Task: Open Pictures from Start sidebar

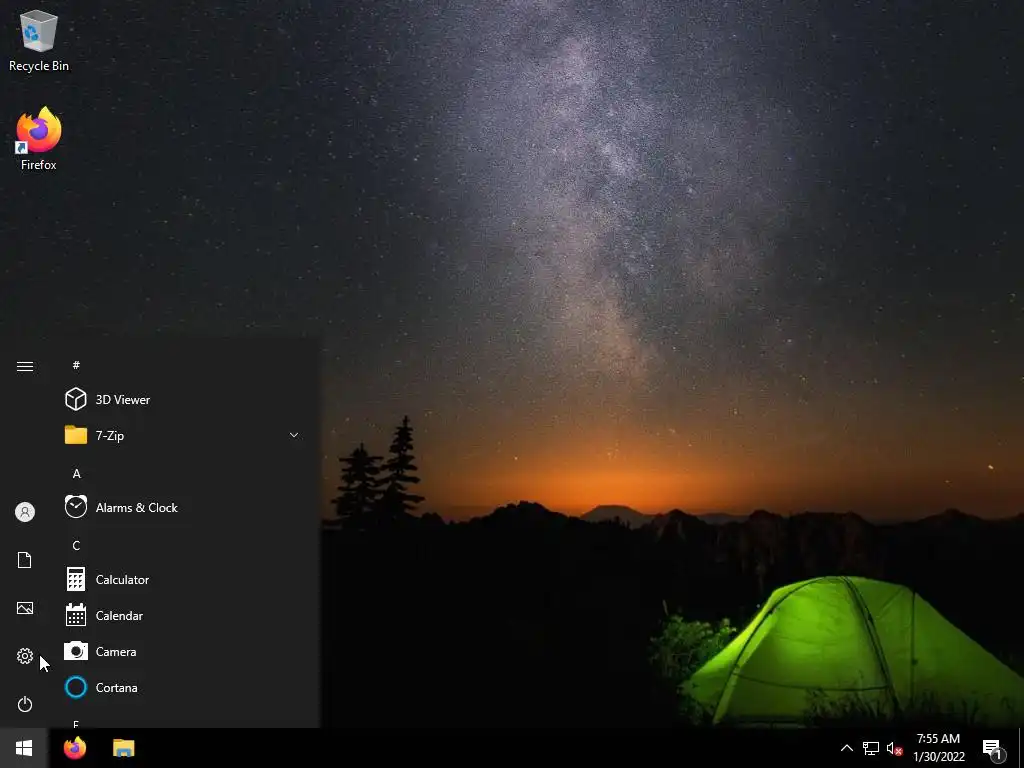Action: 25,608
